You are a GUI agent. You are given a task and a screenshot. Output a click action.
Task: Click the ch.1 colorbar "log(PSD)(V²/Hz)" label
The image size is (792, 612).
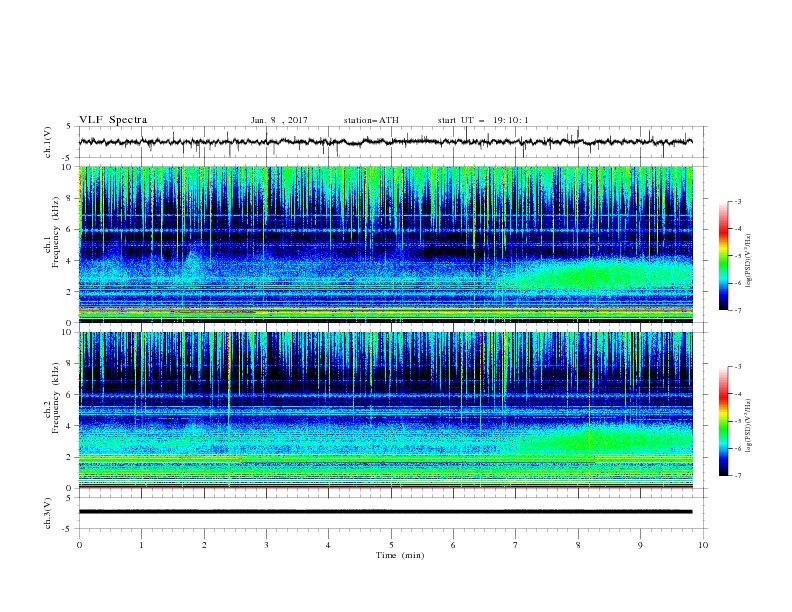point(749,261)
